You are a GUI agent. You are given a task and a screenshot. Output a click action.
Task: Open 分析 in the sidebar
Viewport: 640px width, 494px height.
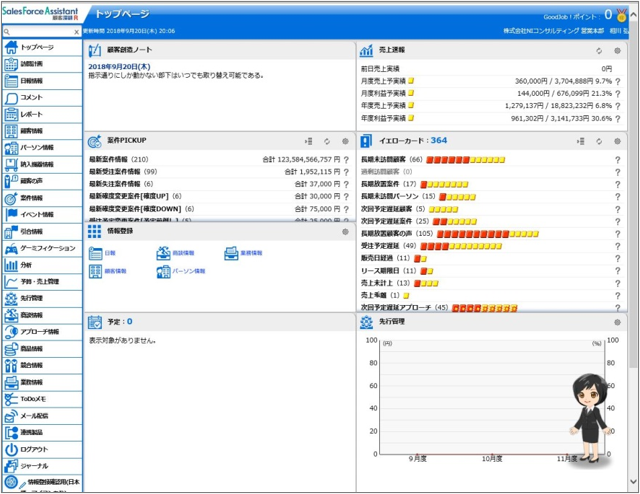[x=42, y=265]
